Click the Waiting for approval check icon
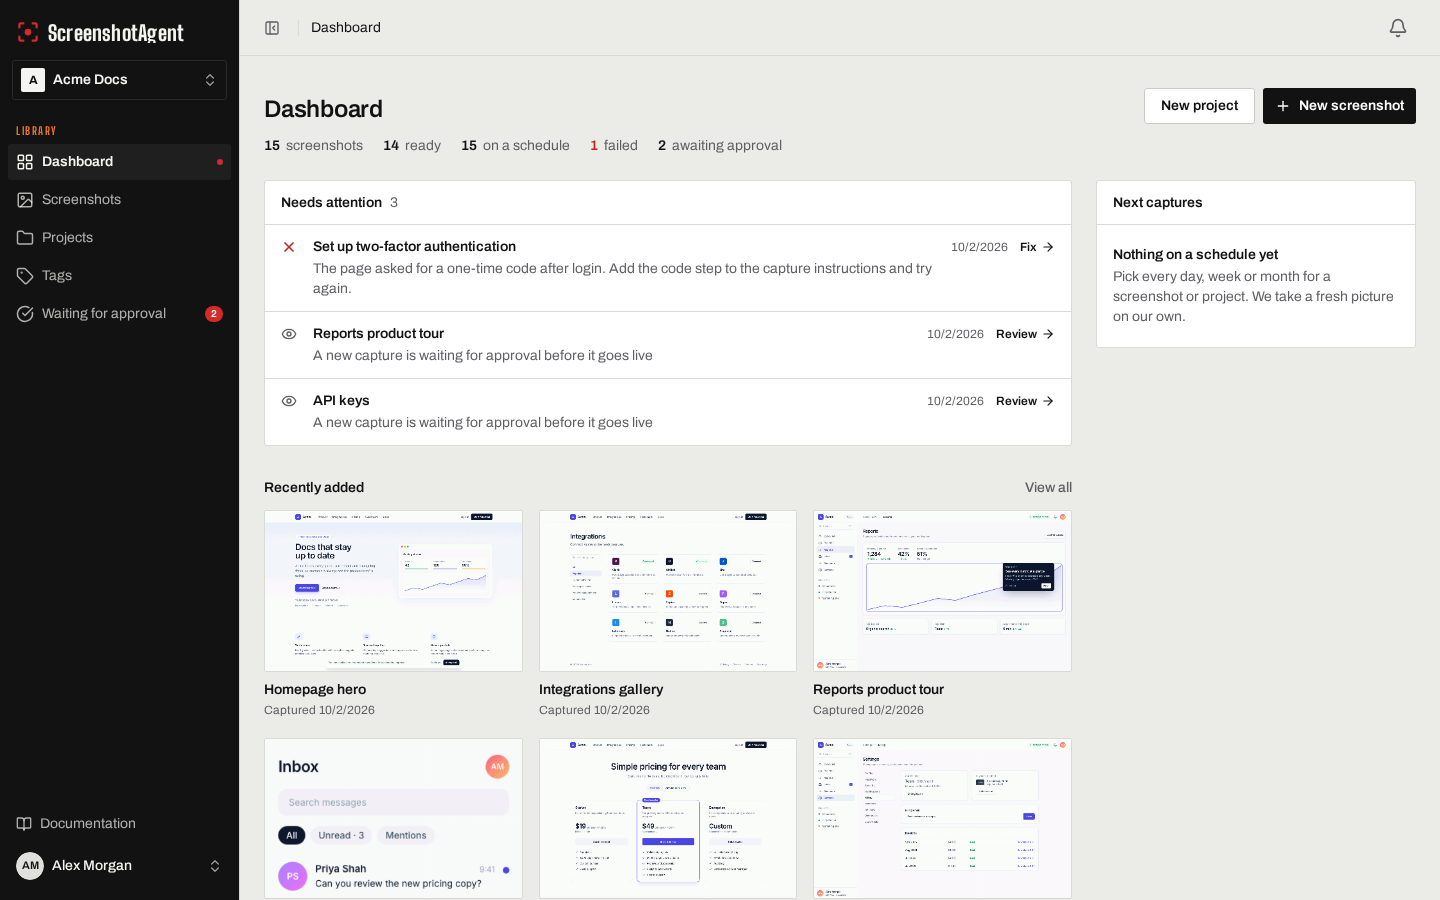 [x=25, y=314]
